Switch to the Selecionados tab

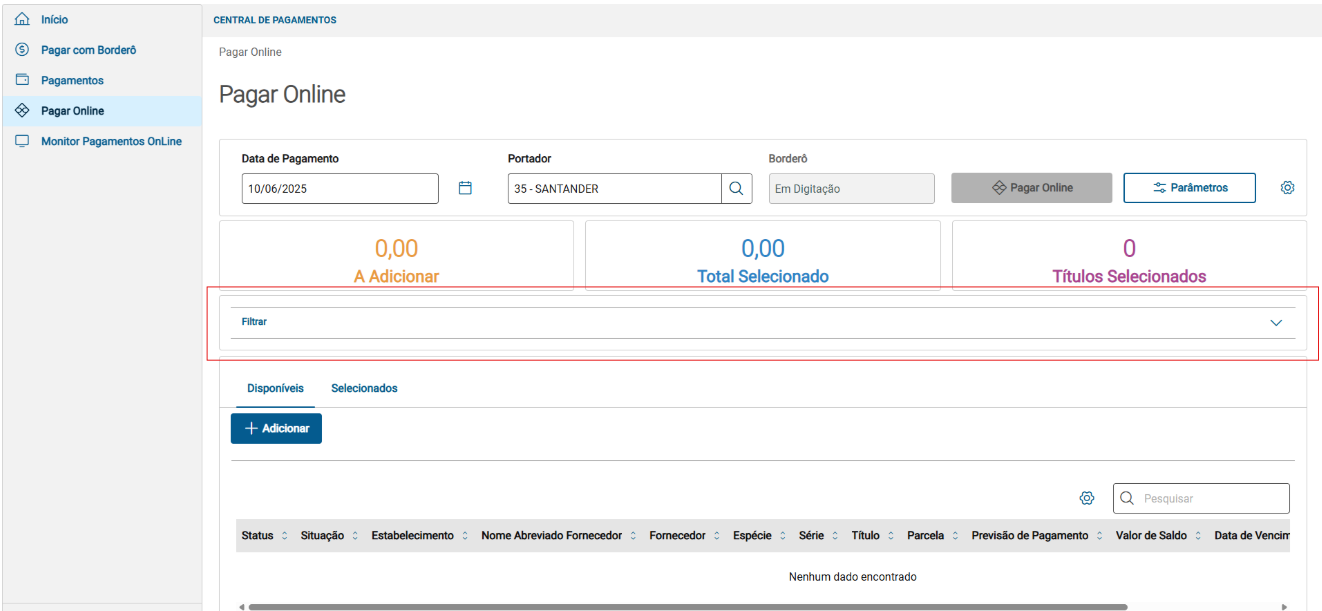coord(364,388)
